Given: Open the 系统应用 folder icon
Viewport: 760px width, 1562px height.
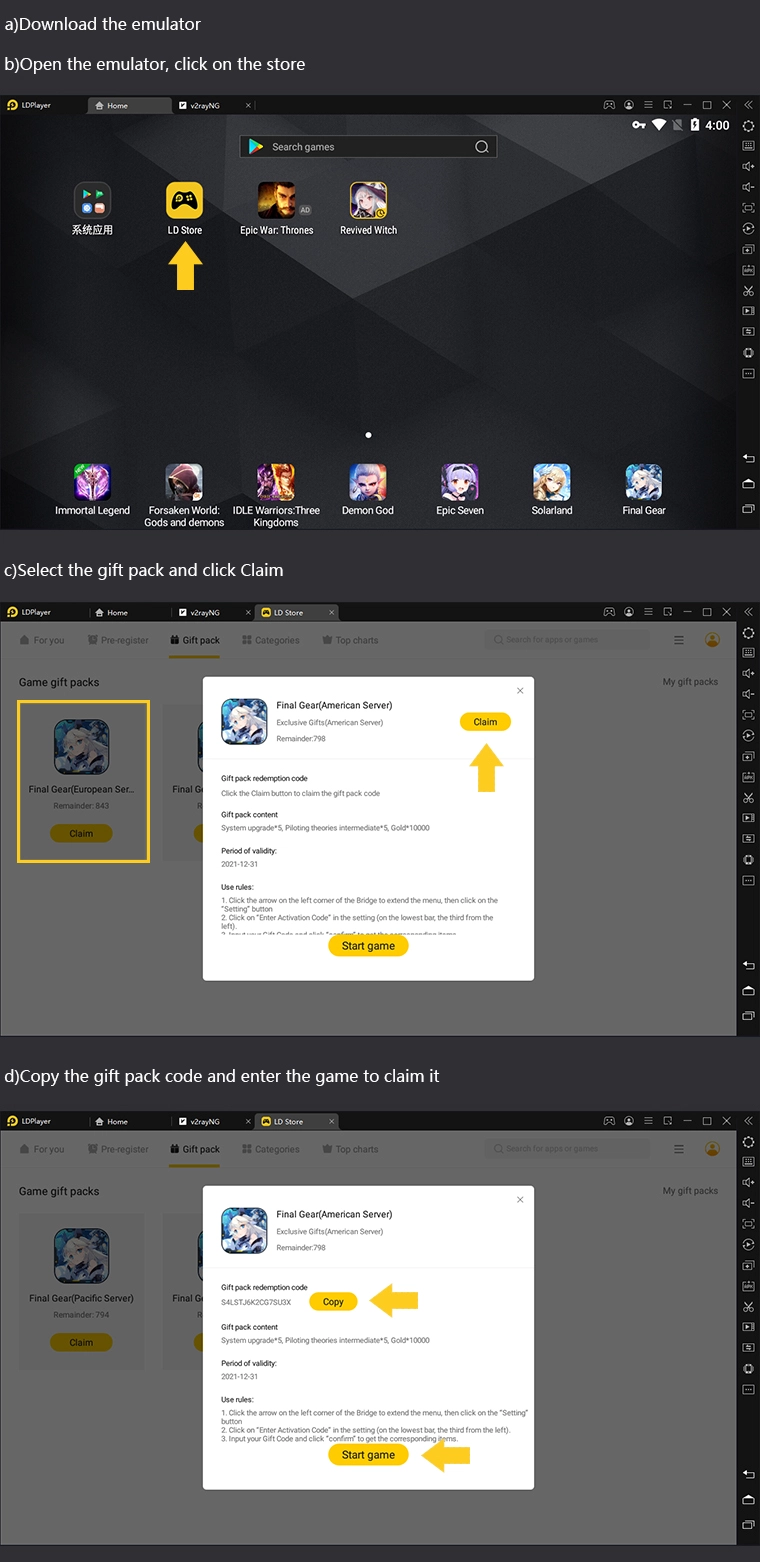Looking at the screenshot, I should (x=92, y=200).
